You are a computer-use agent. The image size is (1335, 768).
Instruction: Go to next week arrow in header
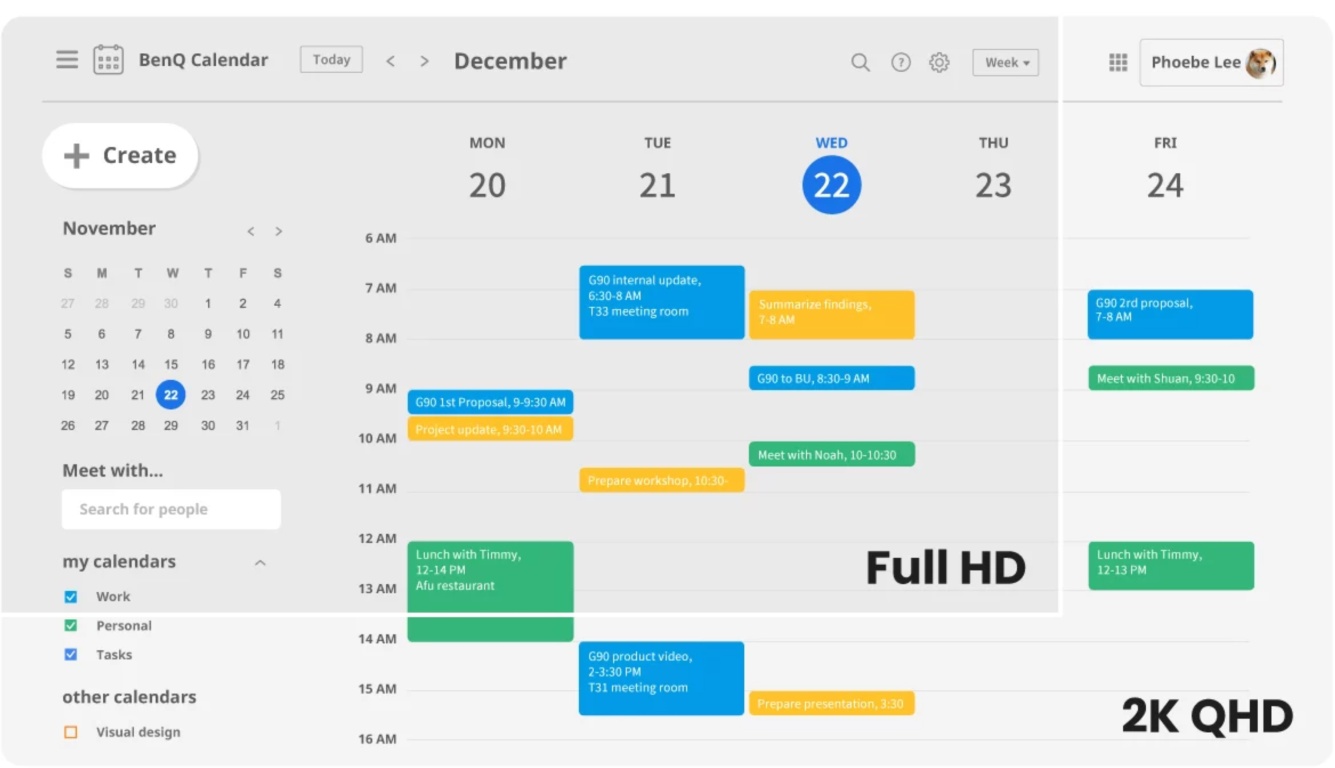click(x=425, y=61)
